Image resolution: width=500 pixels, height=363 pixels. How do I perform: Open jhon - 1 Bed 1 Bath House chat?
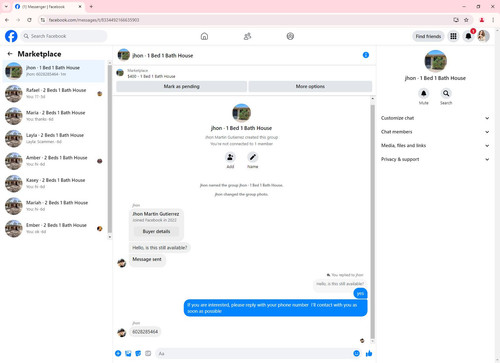pyautogui.click(x=54, y=71)
